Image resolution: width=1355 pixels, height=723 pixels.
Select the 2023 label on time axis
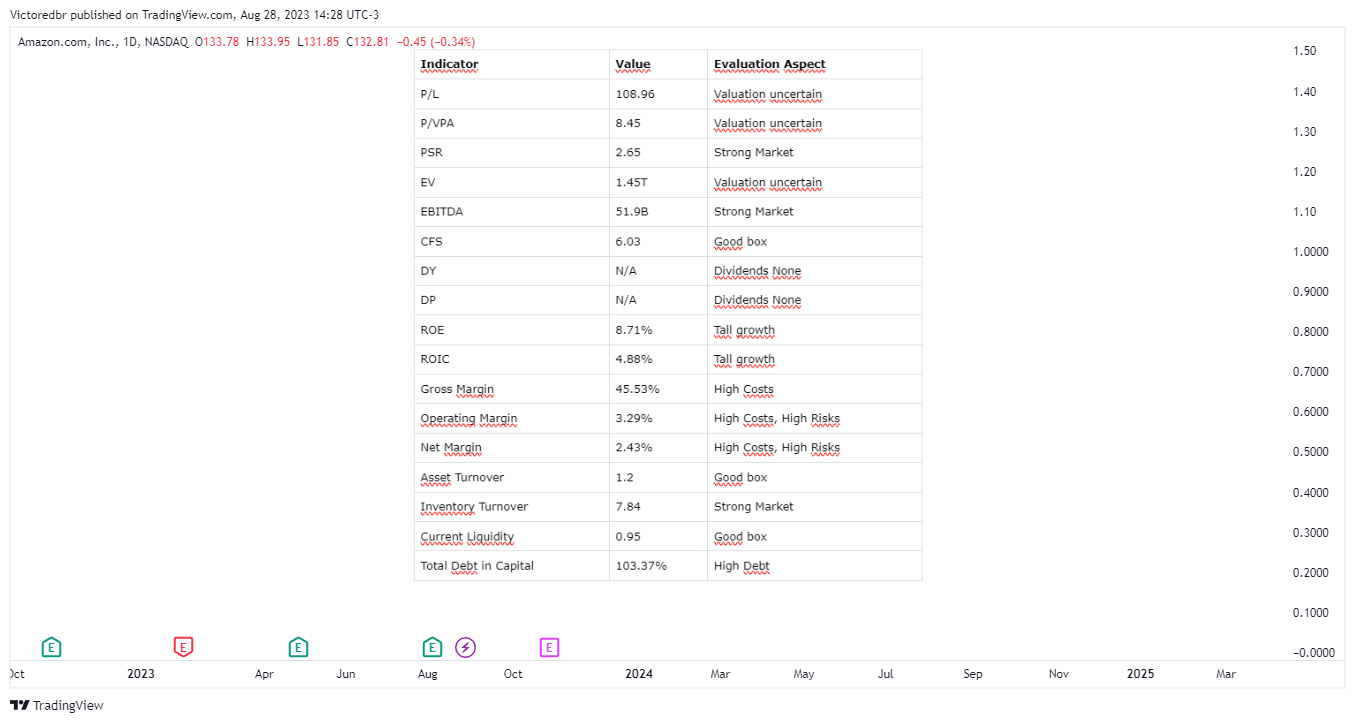(x=141, y=674)
